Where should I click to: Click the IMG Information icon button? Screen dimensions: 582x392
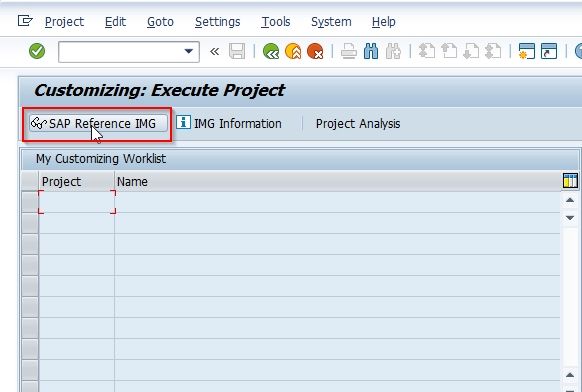[229, 123]
